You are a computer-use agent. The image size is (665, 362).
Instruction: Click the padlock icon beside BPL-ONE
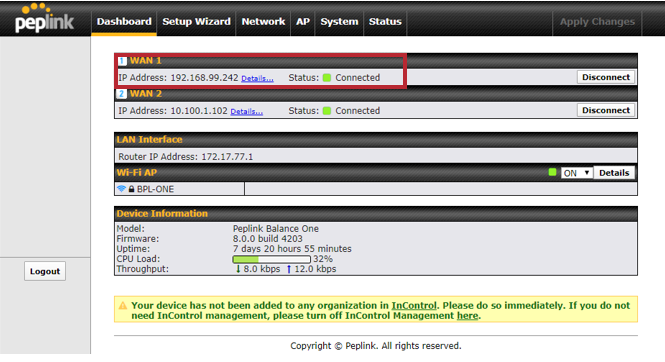(131, 189)
